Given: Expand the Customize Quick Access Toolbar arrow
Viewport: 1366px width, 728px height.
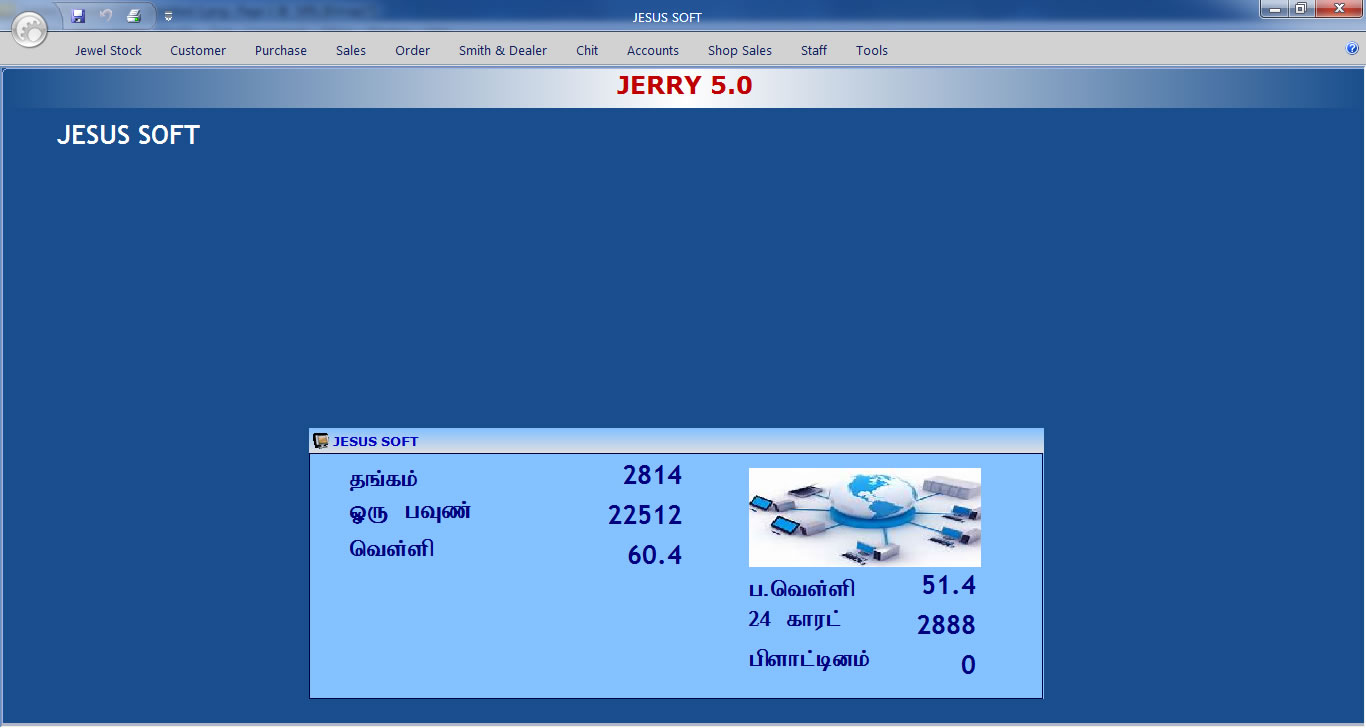Looking at the screenshot, I should (168, 17).
